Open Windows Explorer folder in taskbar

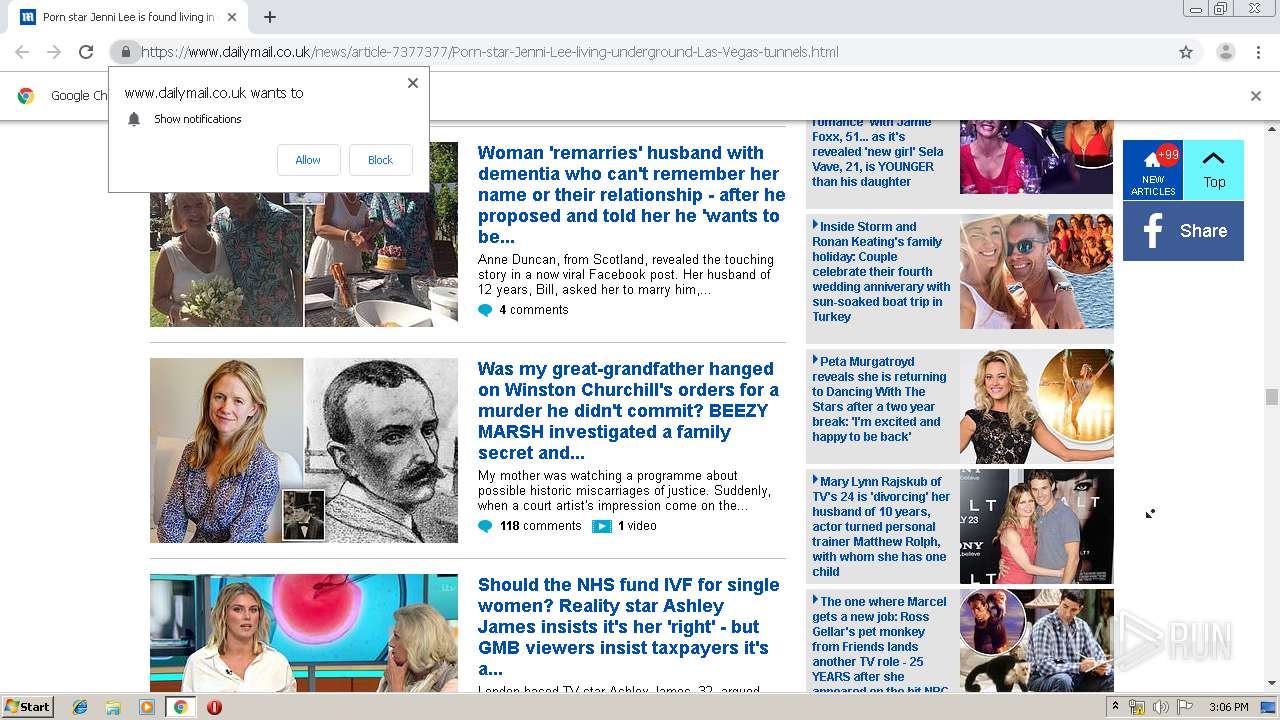pyautogui.click(x=113, y=707)
